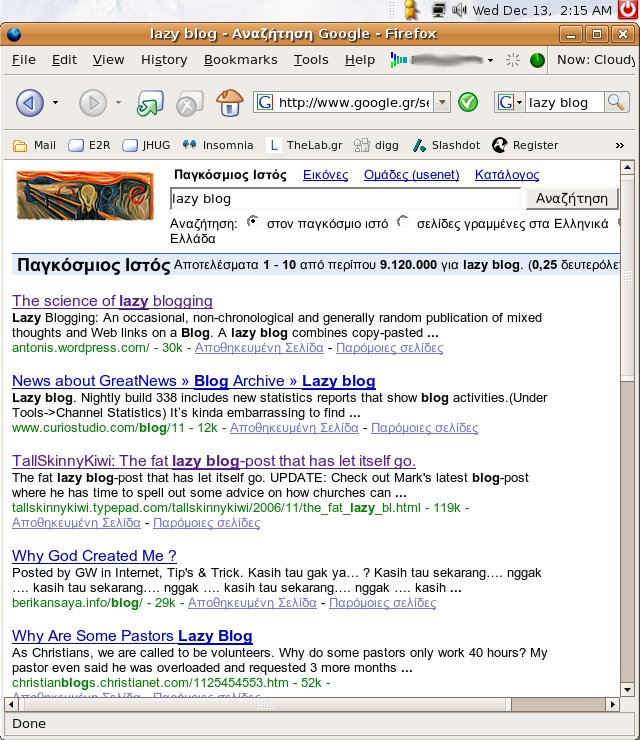Open the Back button history dropdown arrow
This screenshot has width=640, height=740.
55,102
